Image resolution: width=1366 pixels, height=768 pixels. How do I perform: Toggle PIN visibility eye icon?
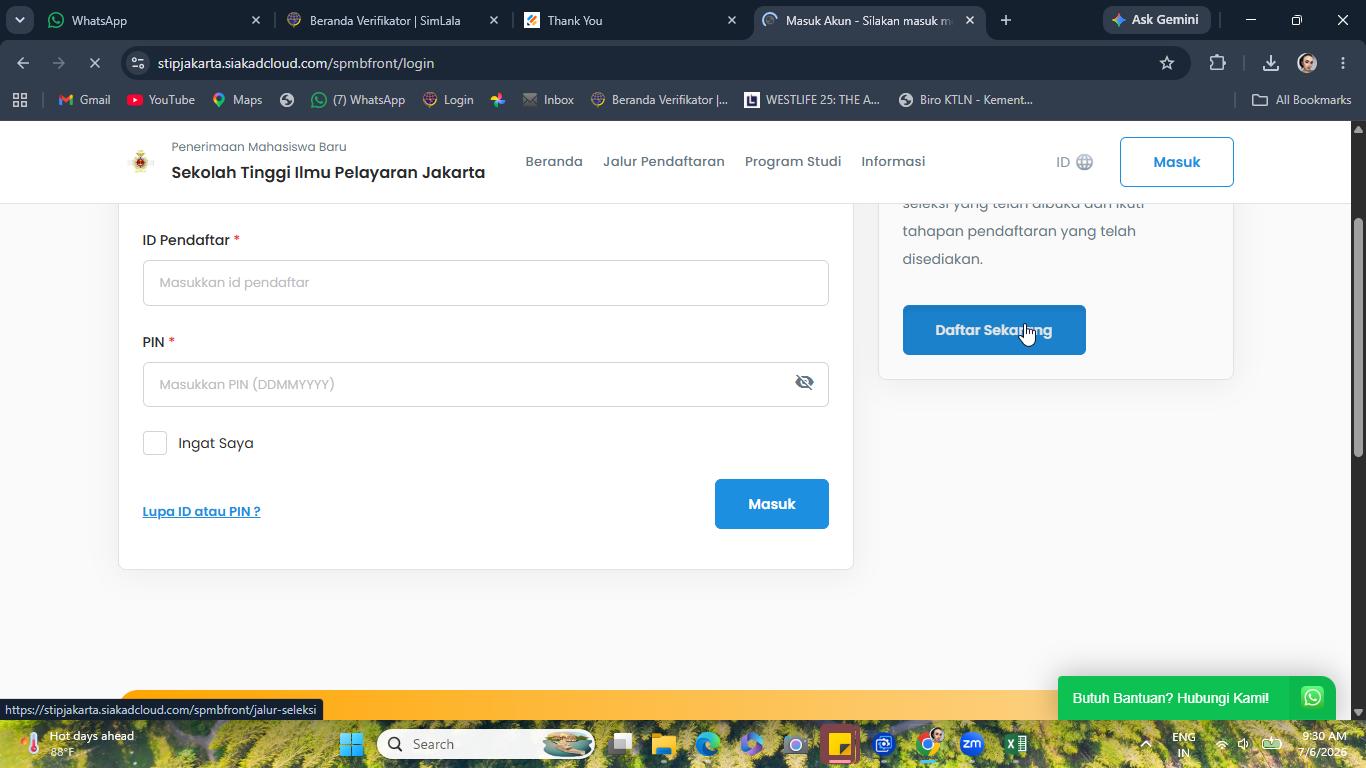coord(804,383)
